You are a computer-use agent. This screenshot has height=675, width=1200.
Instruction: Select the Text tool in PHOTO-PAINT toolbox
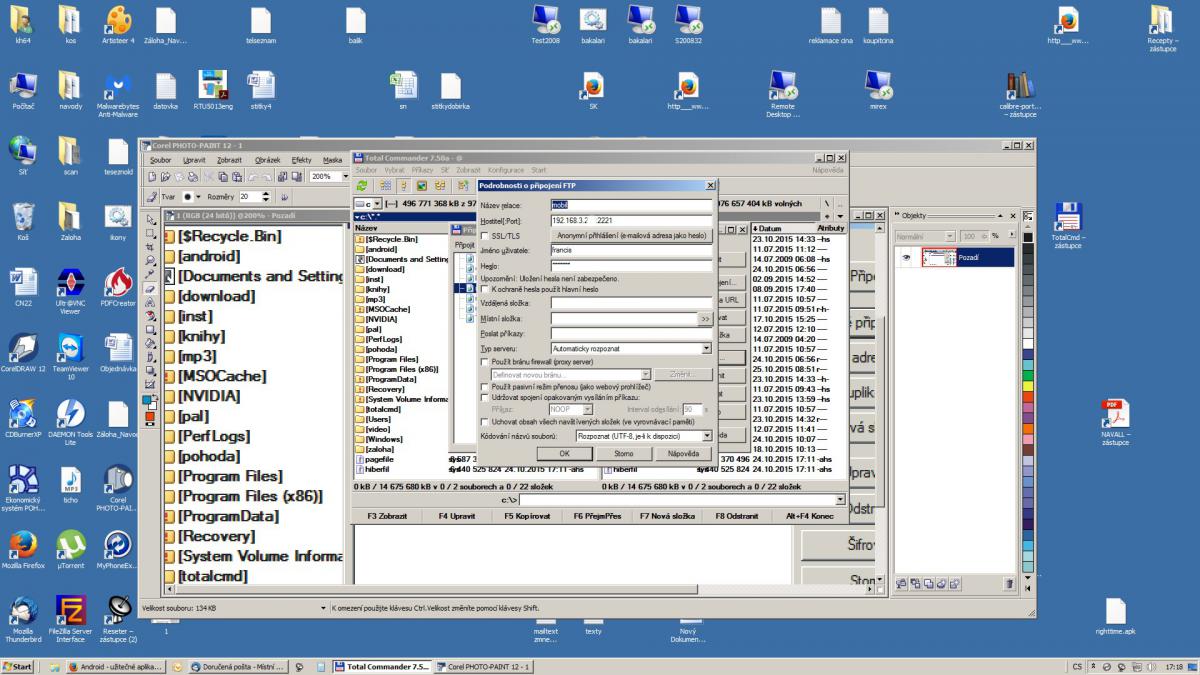150,302
